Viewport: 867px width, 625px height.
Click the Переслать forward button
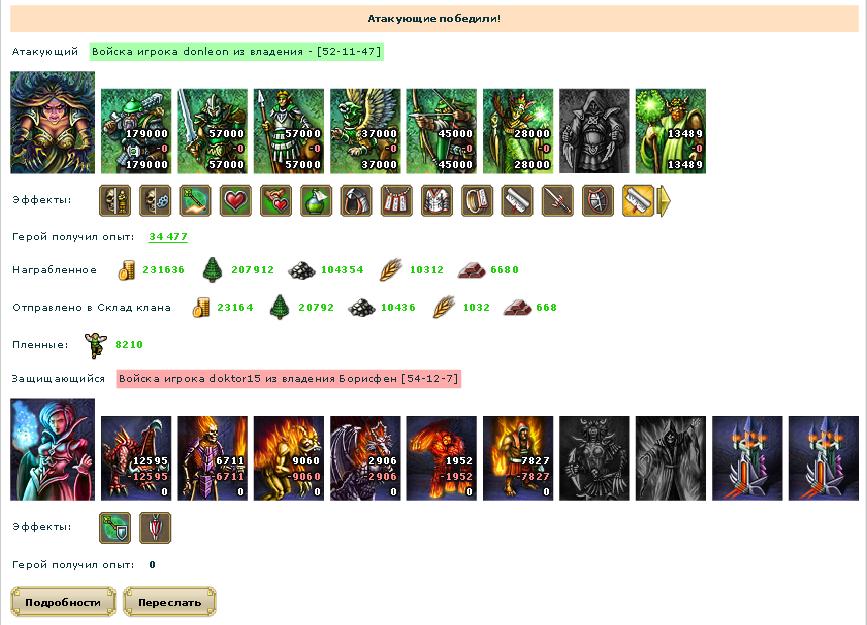click(x=169, y=602)
